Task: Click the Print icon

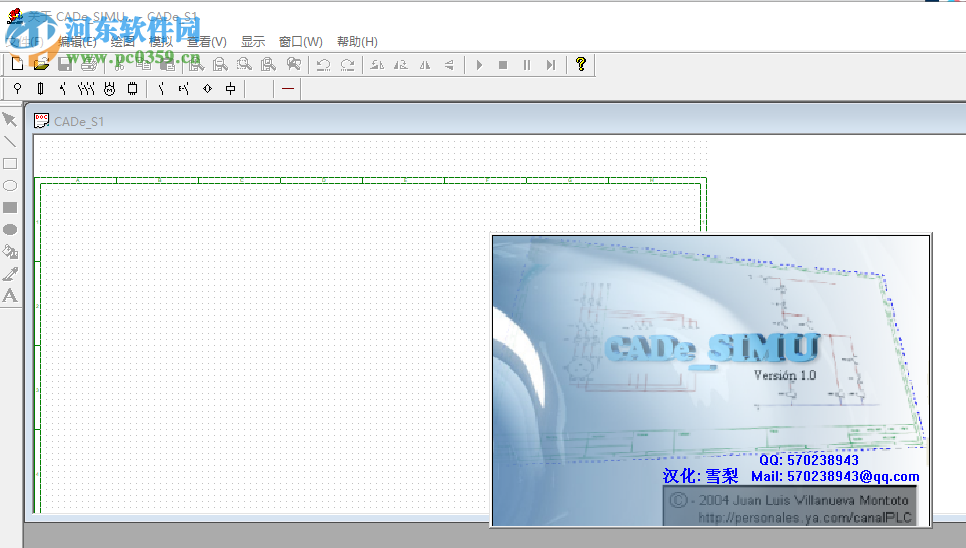Action: (89, 64)
